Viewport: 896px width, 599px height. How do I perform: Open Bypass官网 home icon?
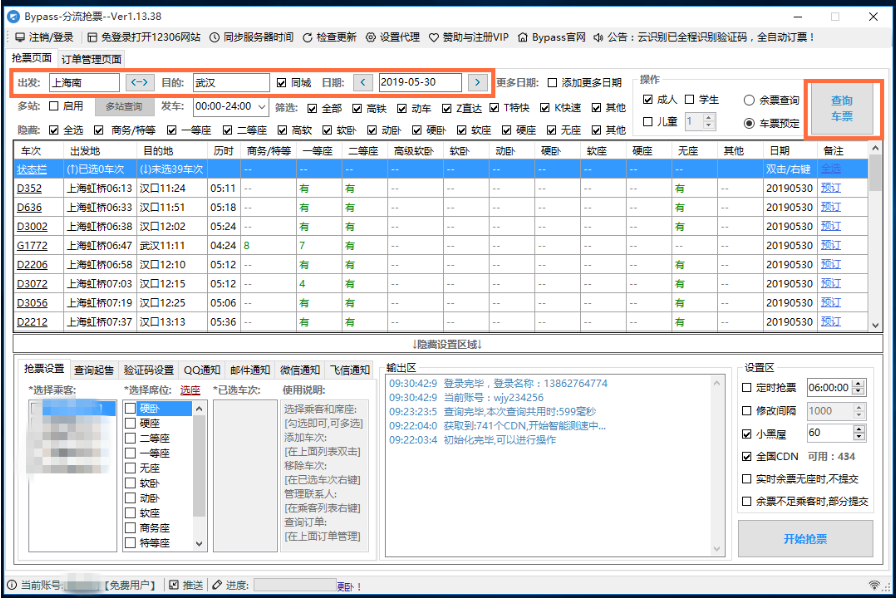coord(522,37)
